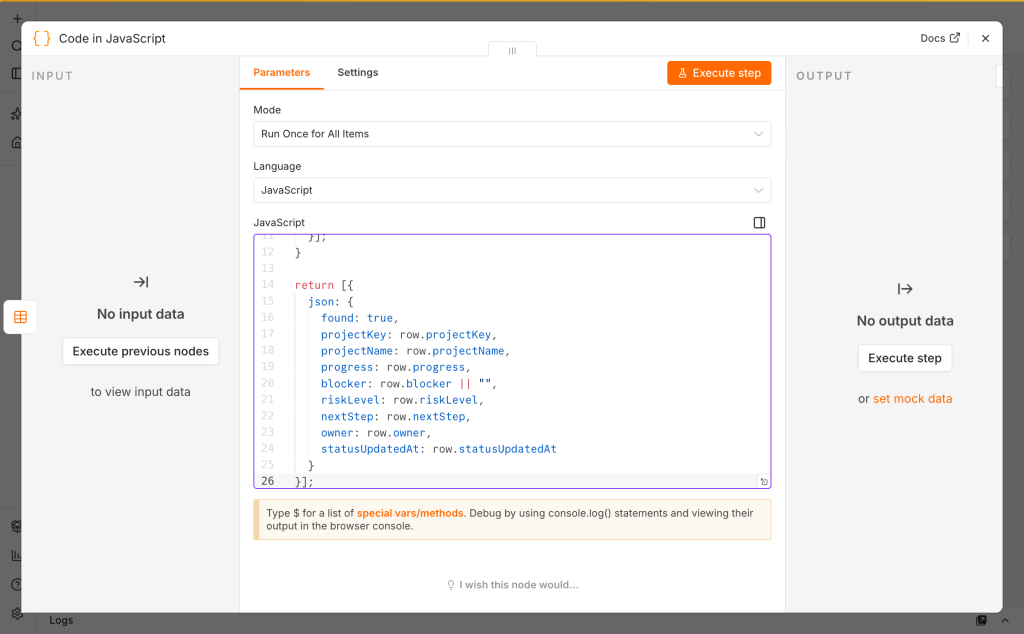Click the riskLevel: row.riskLevel line
The height and width of the screenshot is (634, 1024).
point(402,400)
